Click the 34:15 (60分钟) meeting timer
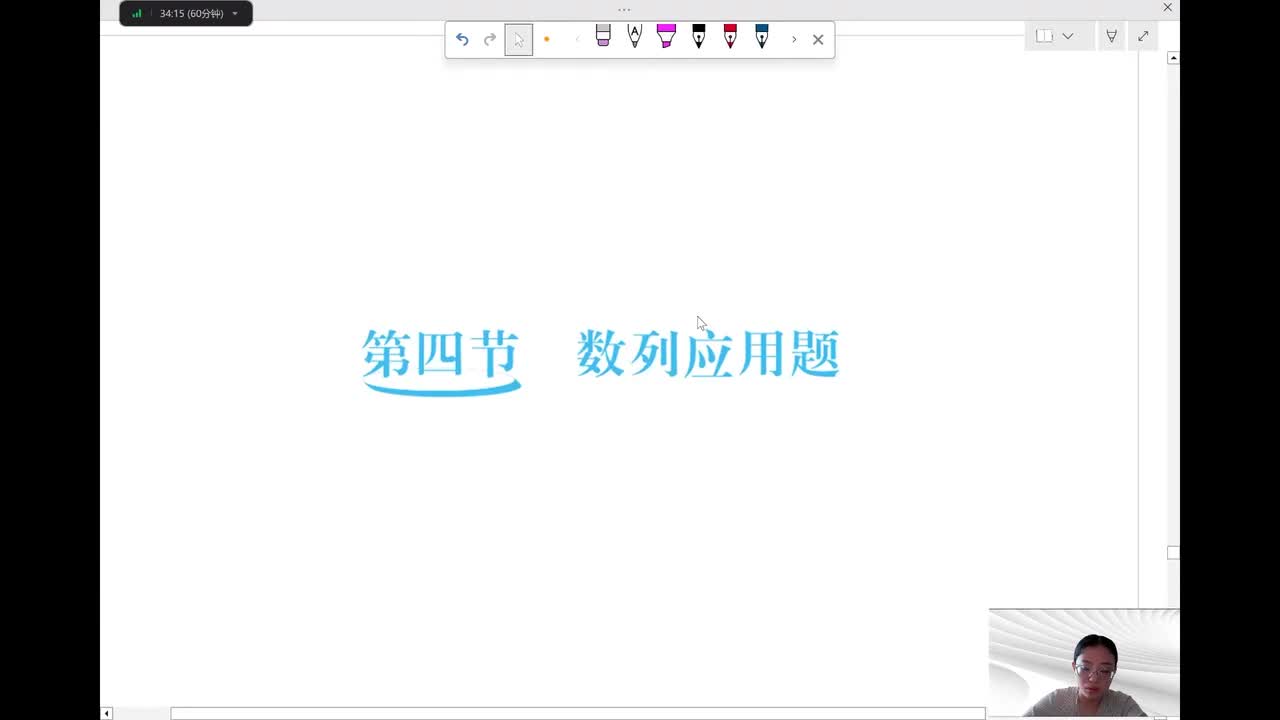This screenshot has width=1280, height=720. click(x=191, y=14)
